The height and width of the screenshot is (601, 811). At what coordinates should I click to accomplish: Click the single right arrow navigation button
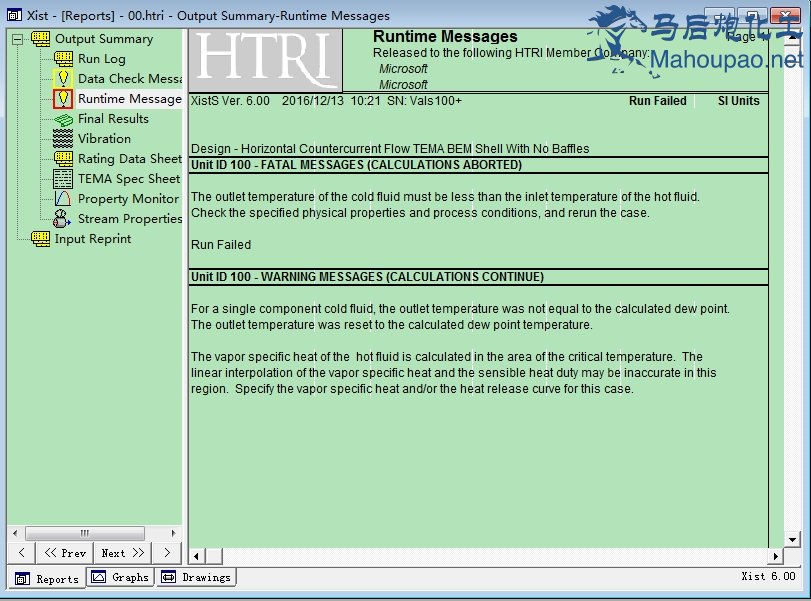pyautogui.click(x=166, y=553)
